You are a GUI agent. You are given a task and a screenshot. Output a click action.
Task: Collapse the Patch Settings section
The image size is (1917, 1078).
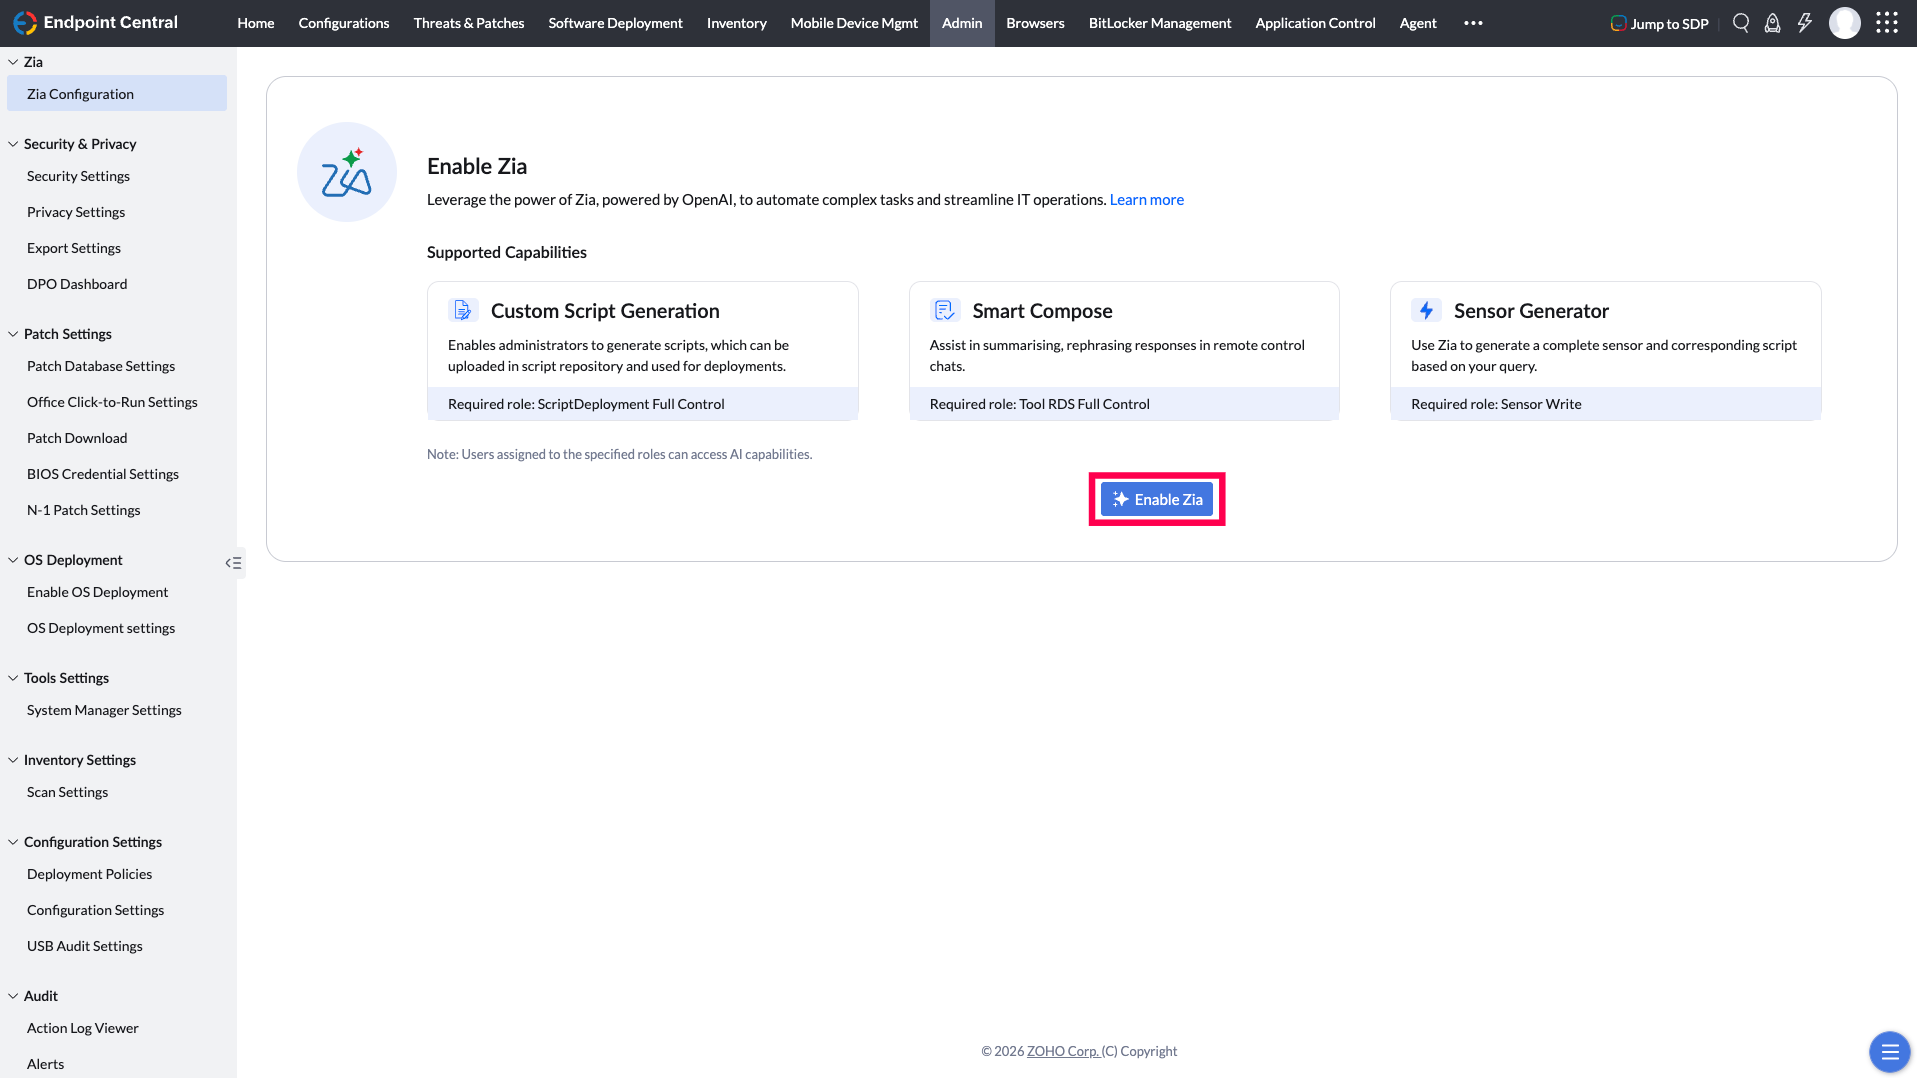click(13, 334)
